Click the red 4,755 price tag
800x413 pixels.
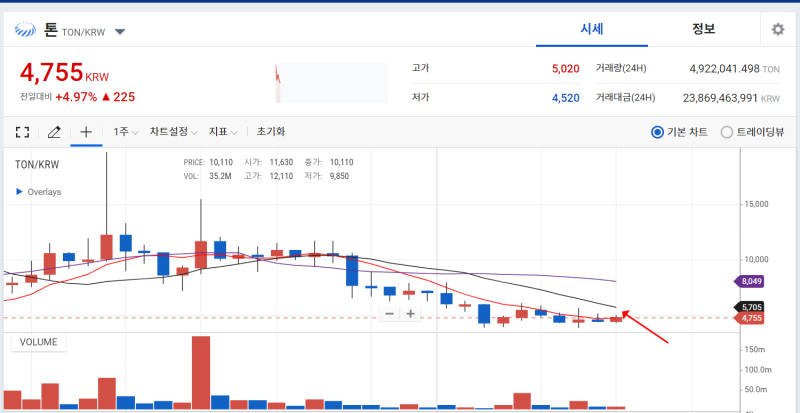pos(748,319)
